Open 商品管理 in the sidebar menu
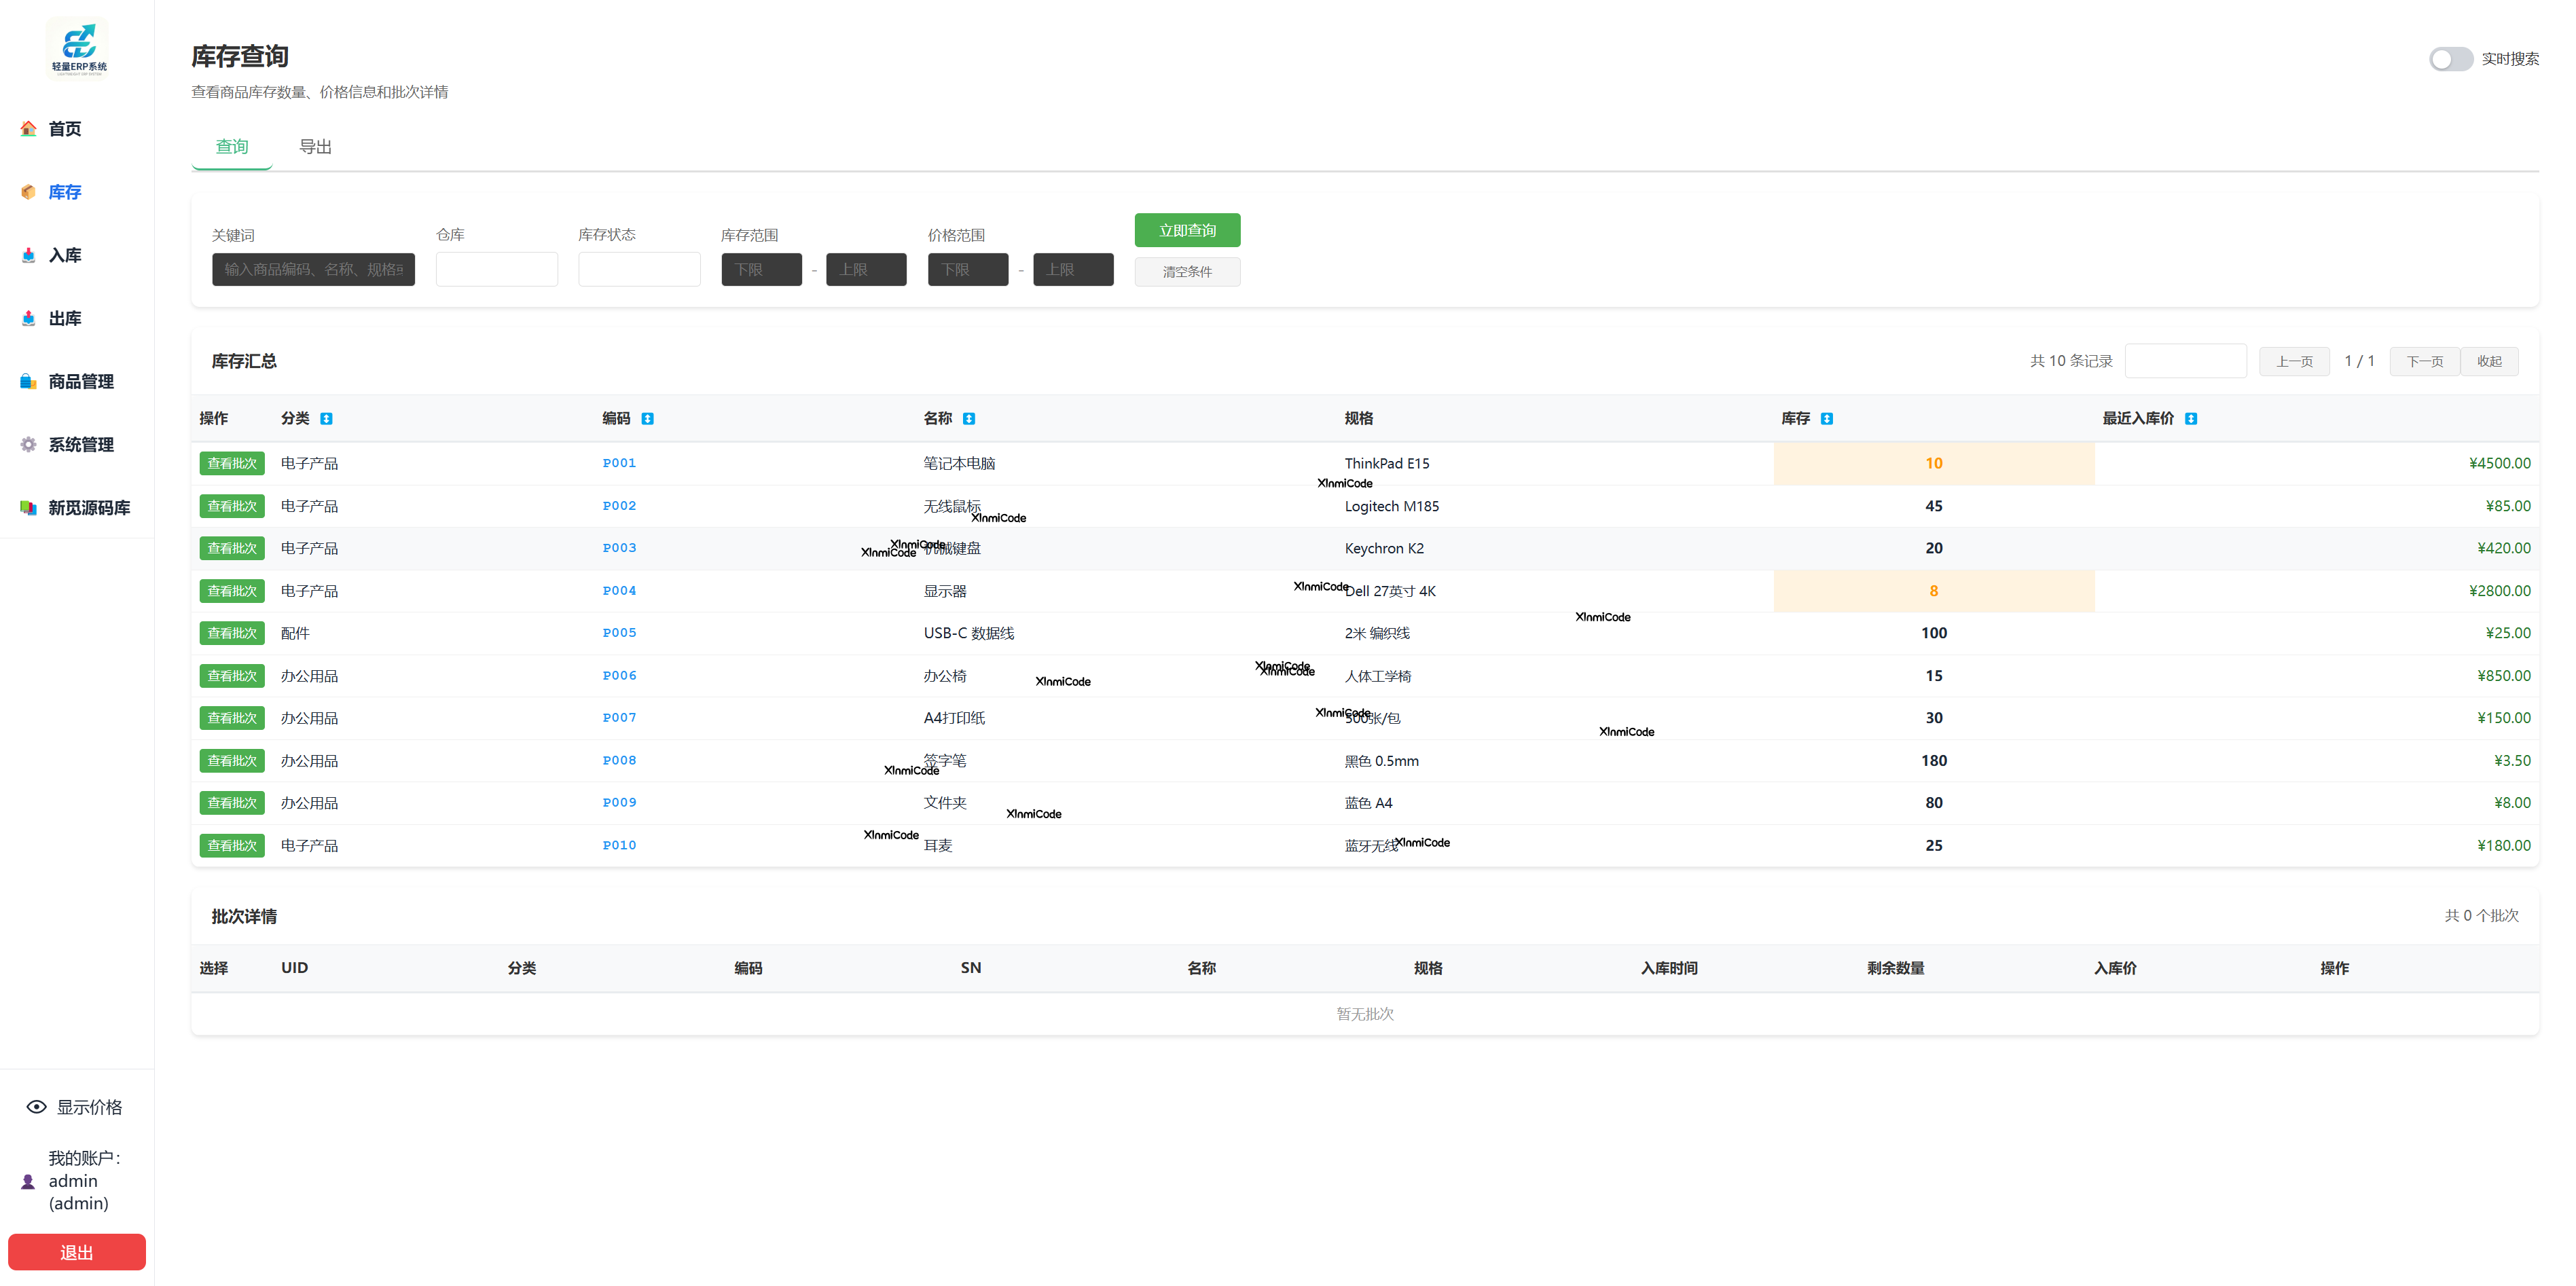2576x1286 pixels. tap(81, 381)
